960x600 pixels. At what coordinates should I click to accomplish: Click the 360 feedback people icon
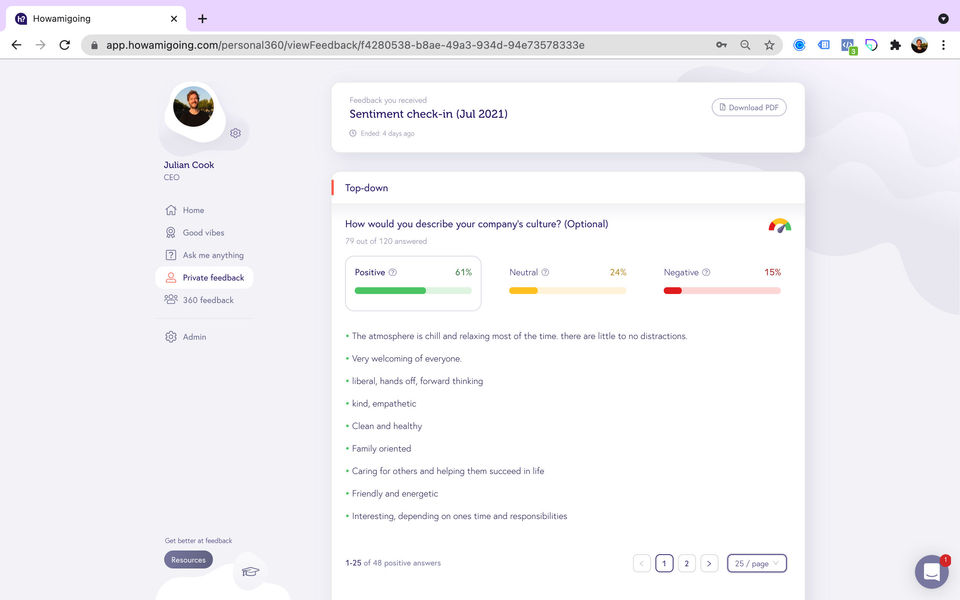171,299
